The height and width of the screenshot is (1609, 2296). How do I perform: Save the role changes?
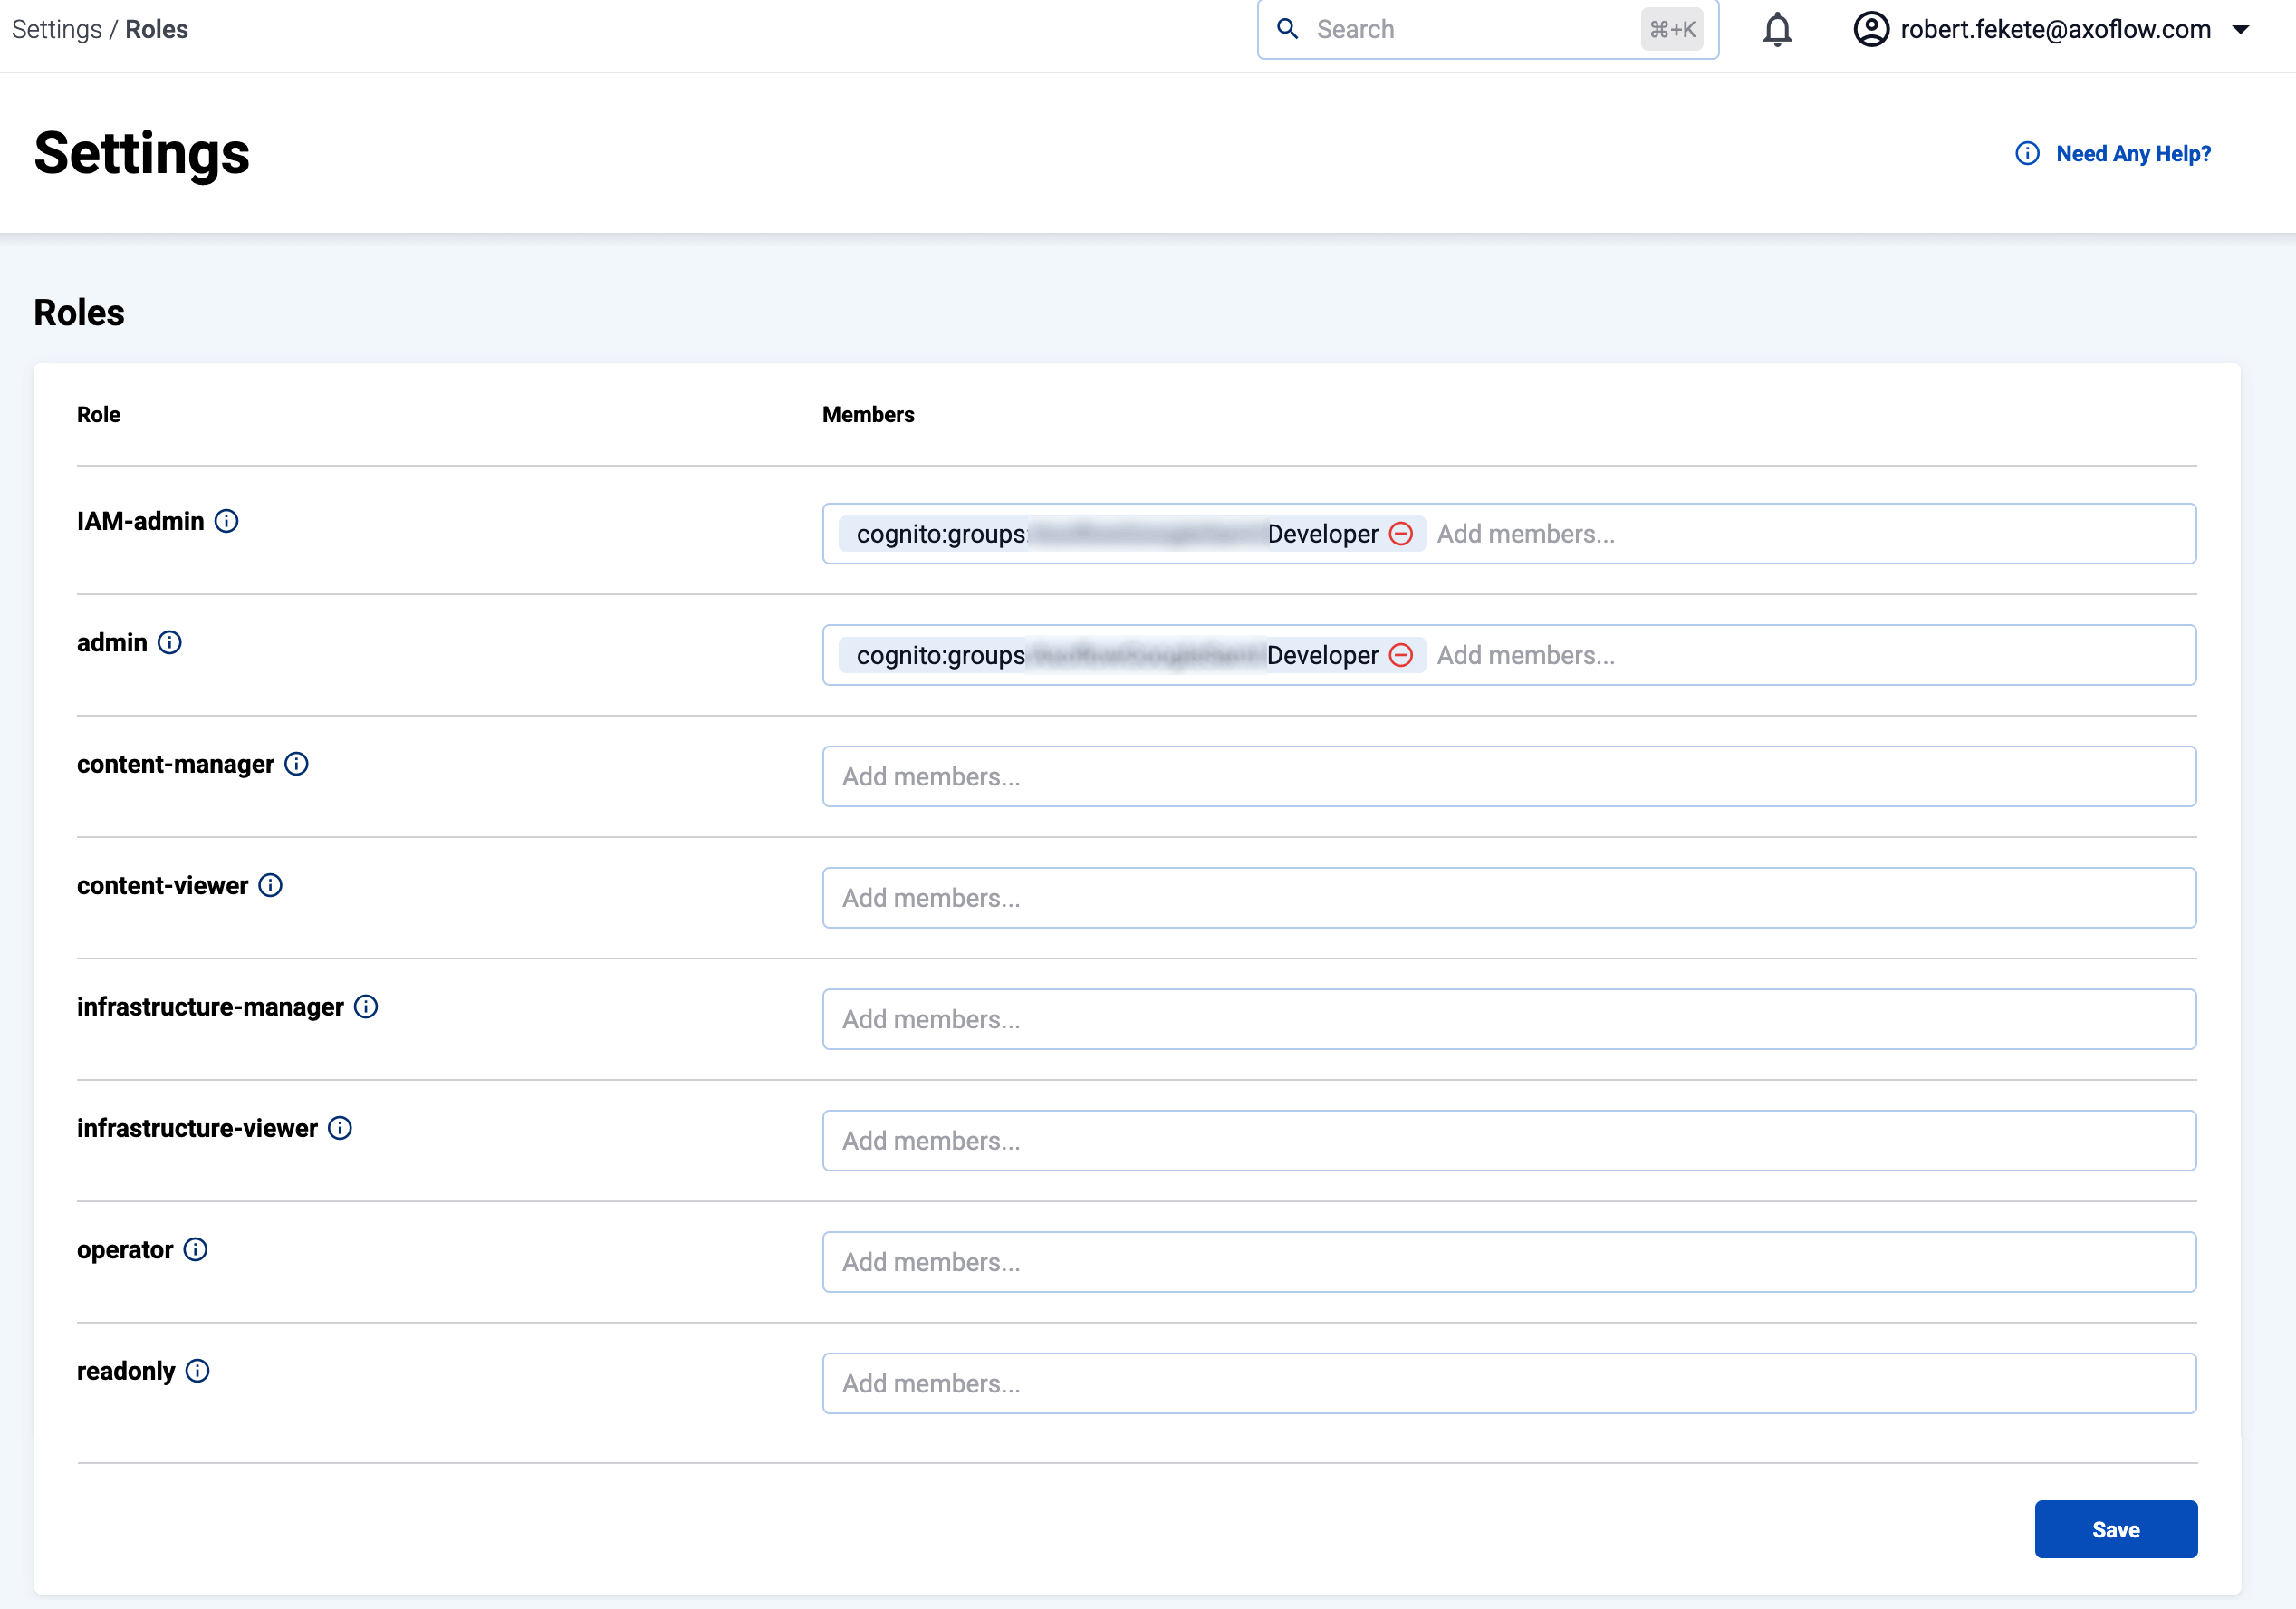2115,1529
